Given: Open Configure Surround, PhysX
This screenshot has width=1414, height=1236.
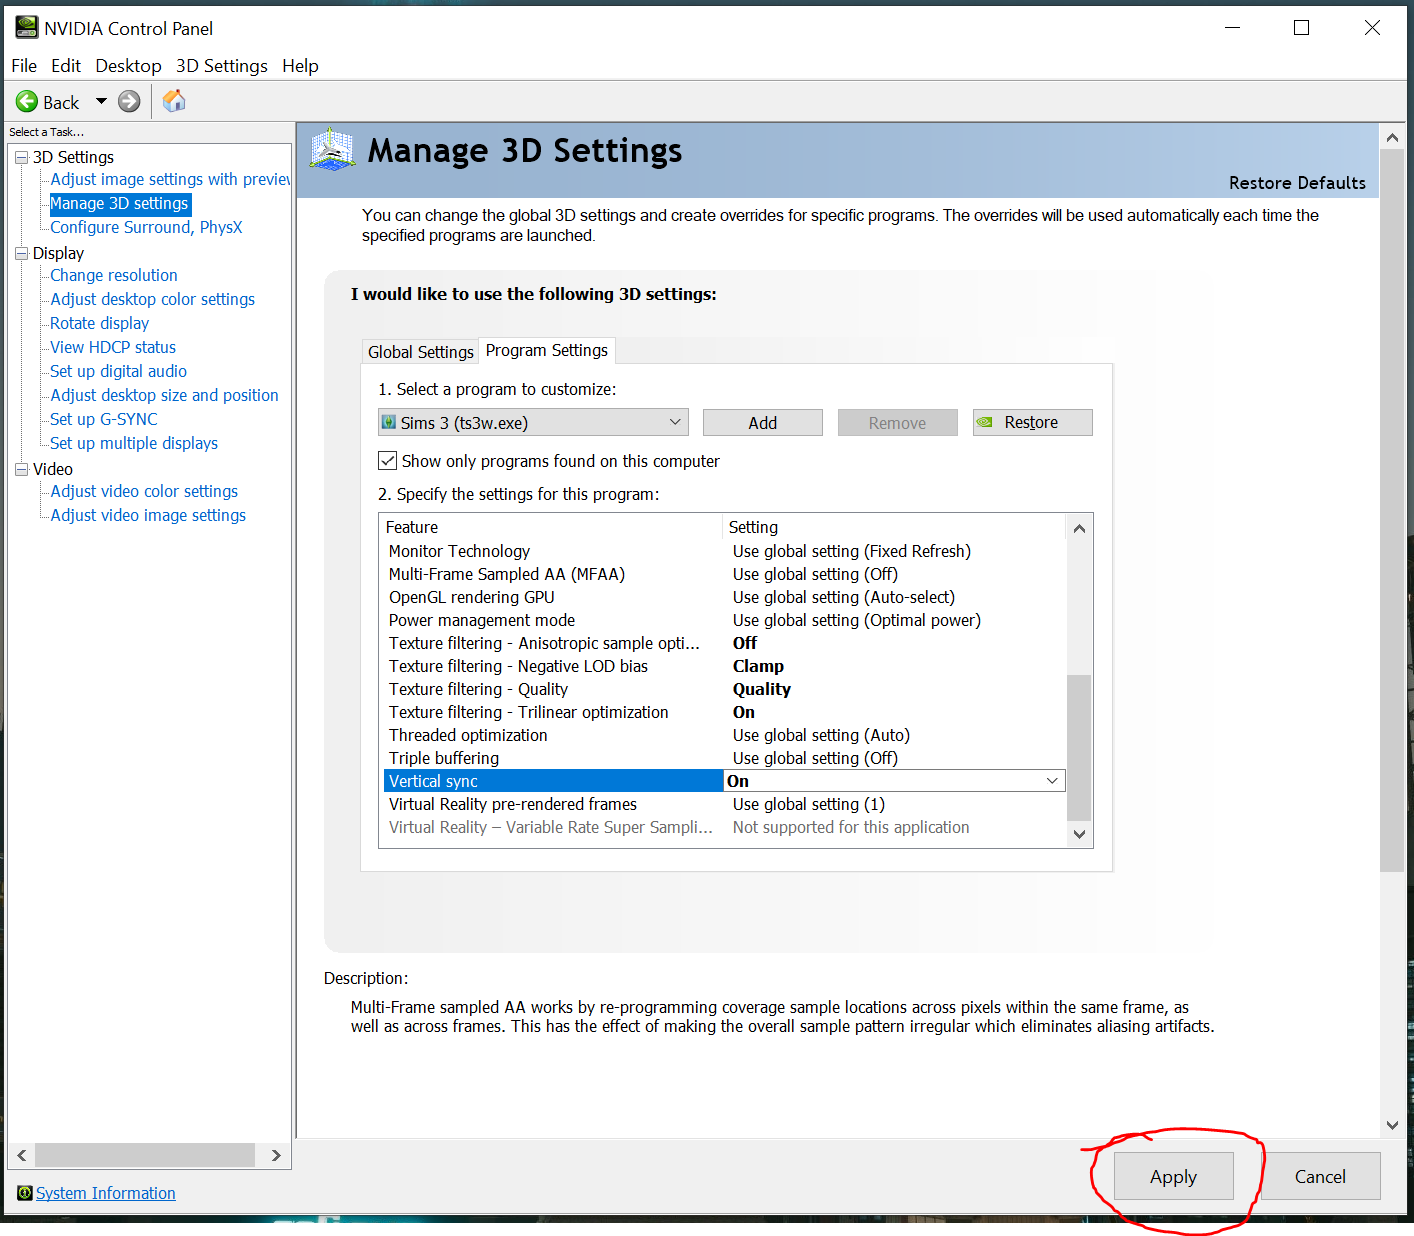Looking at the screenshot, I should (146, 227).
